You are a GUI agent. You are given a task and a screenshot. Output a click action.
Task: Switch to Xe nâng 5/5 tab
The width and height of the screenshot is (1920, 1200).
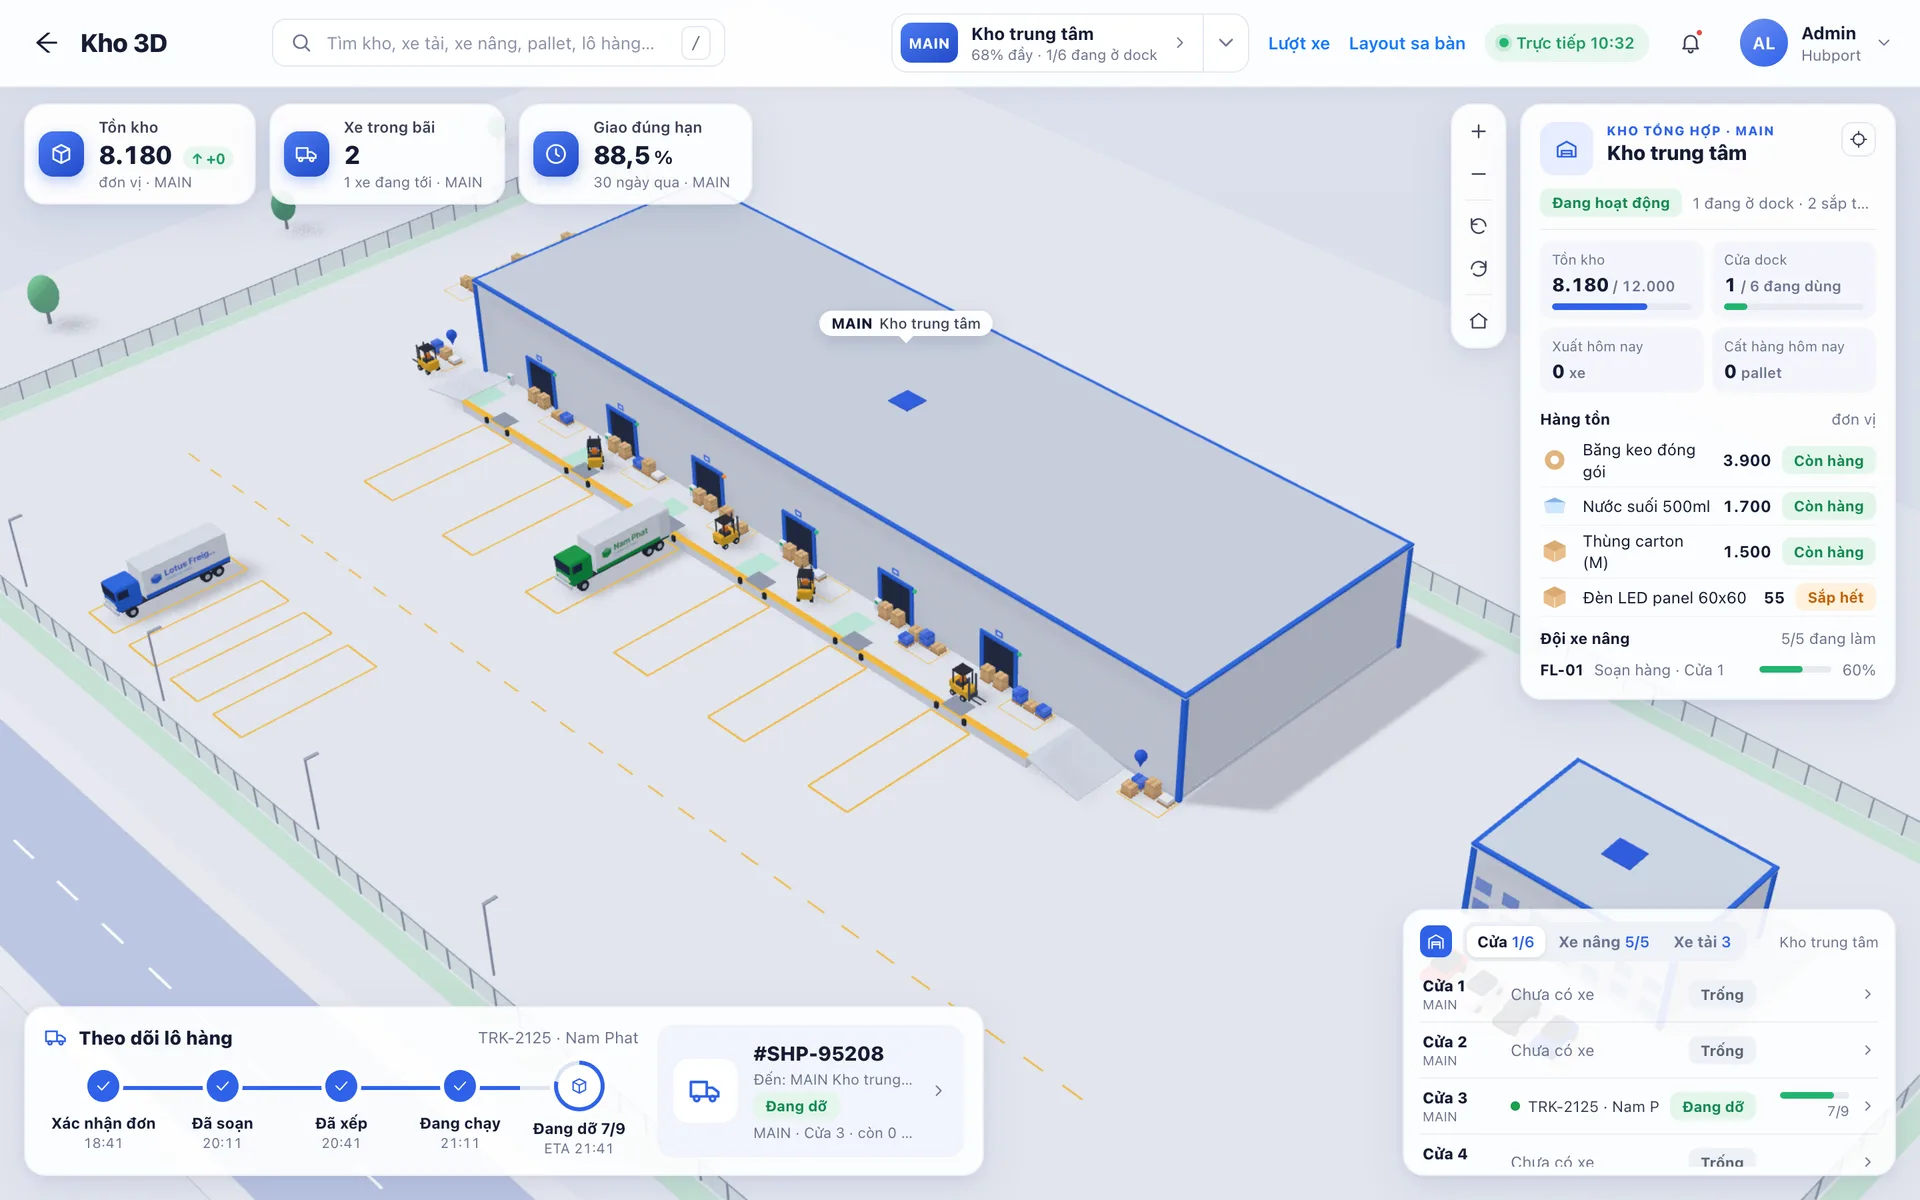click(x=1603, y=942)
